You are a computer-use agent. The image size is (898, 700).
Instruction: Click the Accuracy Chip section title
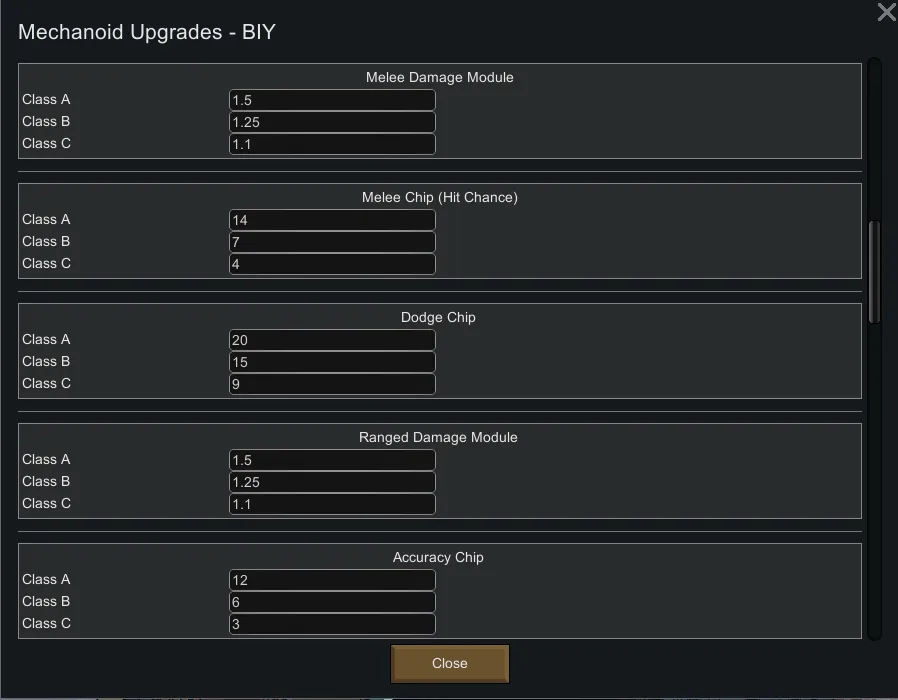438,557
